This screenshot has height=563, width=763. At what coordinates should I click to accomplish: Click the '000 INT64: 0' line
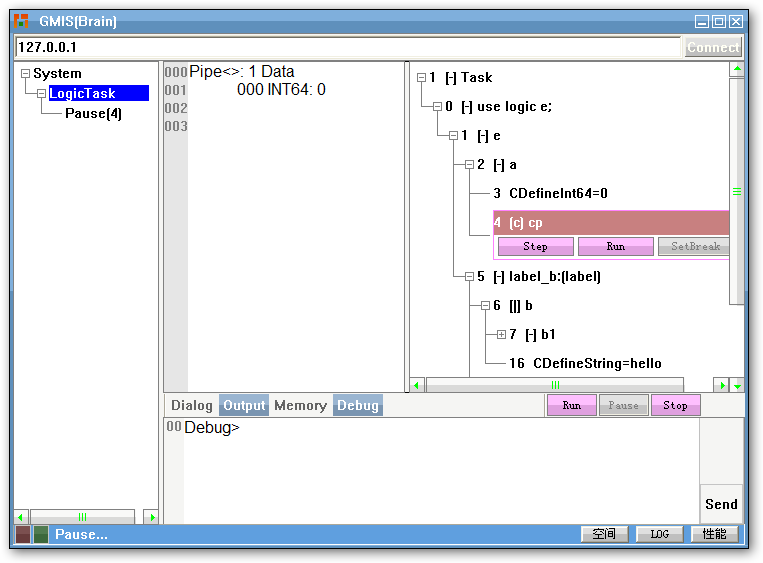pyautogui.click(x=281, y=90)
